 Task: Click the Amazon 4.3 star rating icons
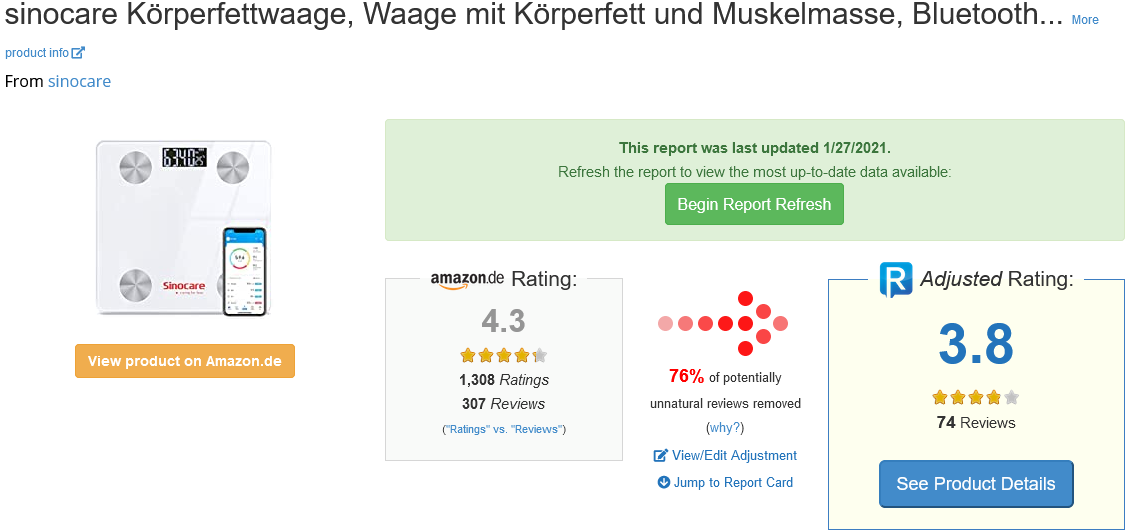coord(503,355)
